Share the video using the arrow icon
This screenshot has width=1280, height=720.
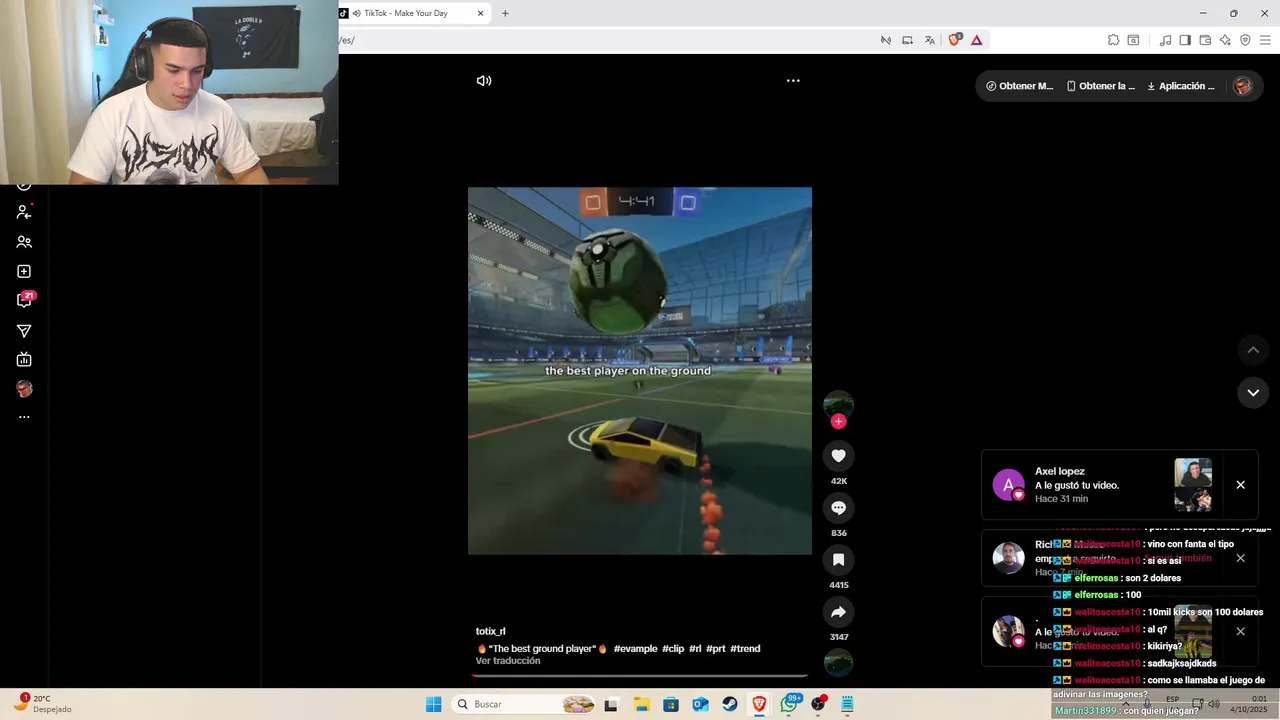tap(838, 612)
